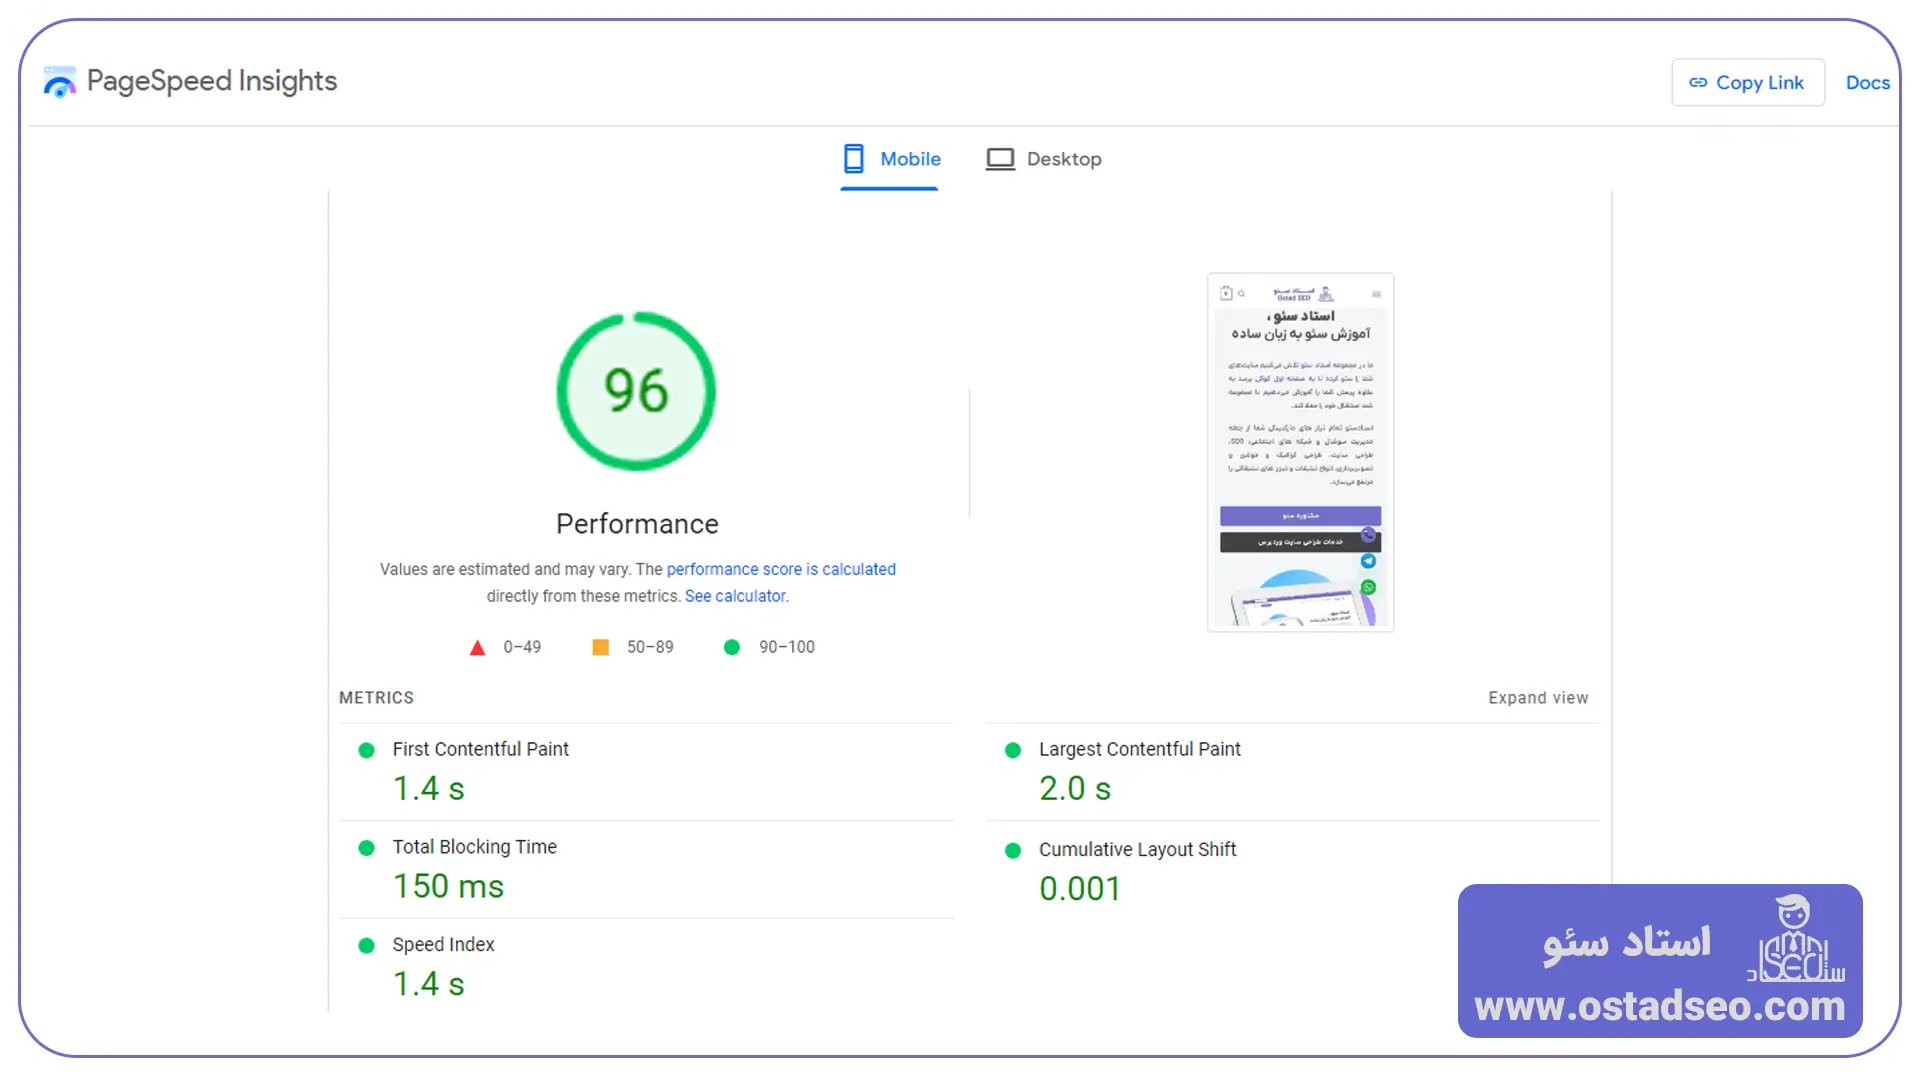This screenshot has width=1920, height=1080.
Task: Expand the metrics view
Action: coord(1538,698)
